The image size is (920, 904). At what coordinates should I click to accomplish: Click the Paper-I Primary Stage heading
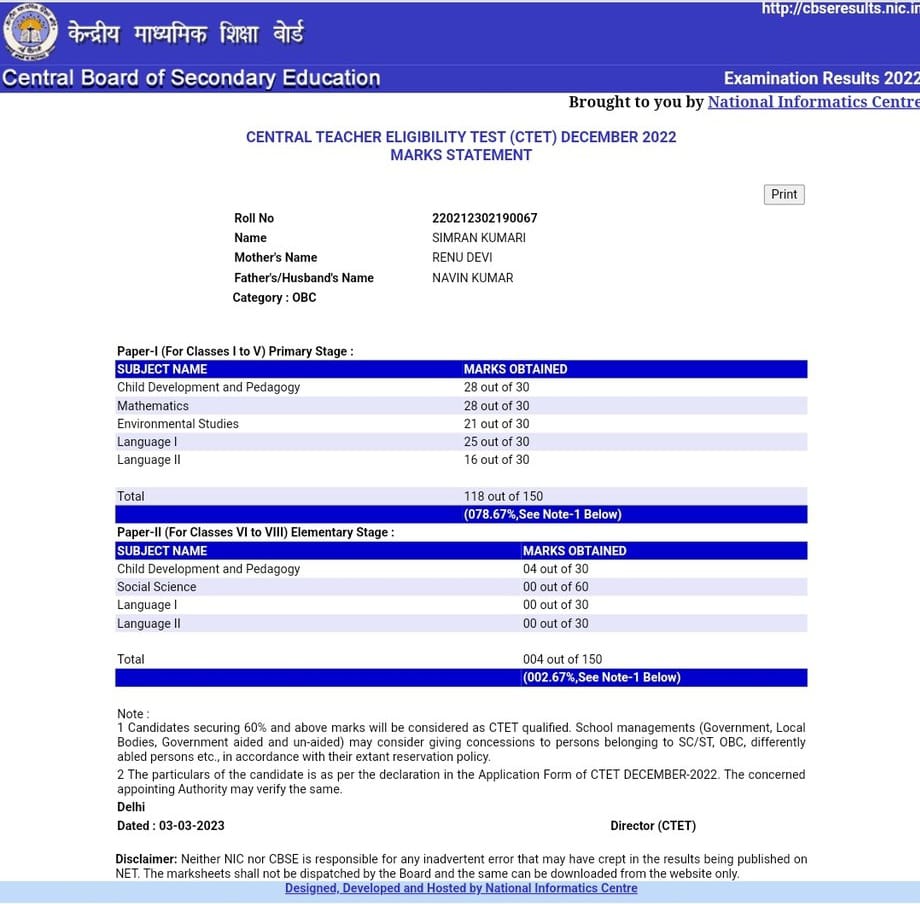pos(235,351)
